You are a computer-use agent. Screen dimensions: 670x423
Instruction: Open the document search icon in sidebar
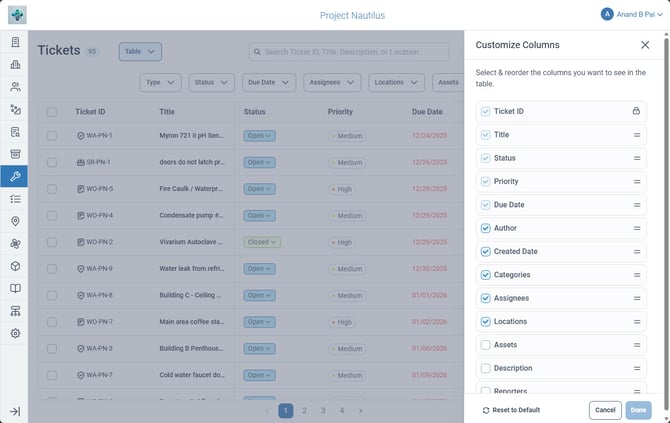[15, 132]
